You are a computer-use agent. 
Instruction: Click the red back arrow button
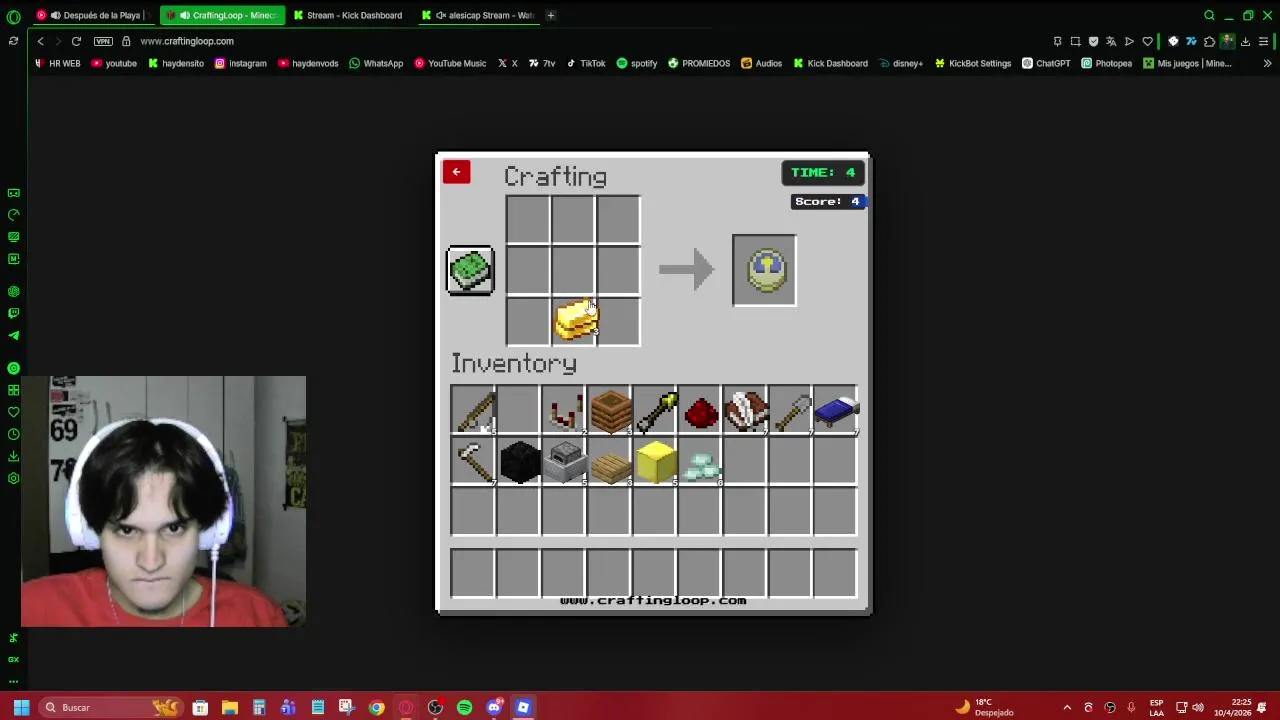tap(456, 172)
